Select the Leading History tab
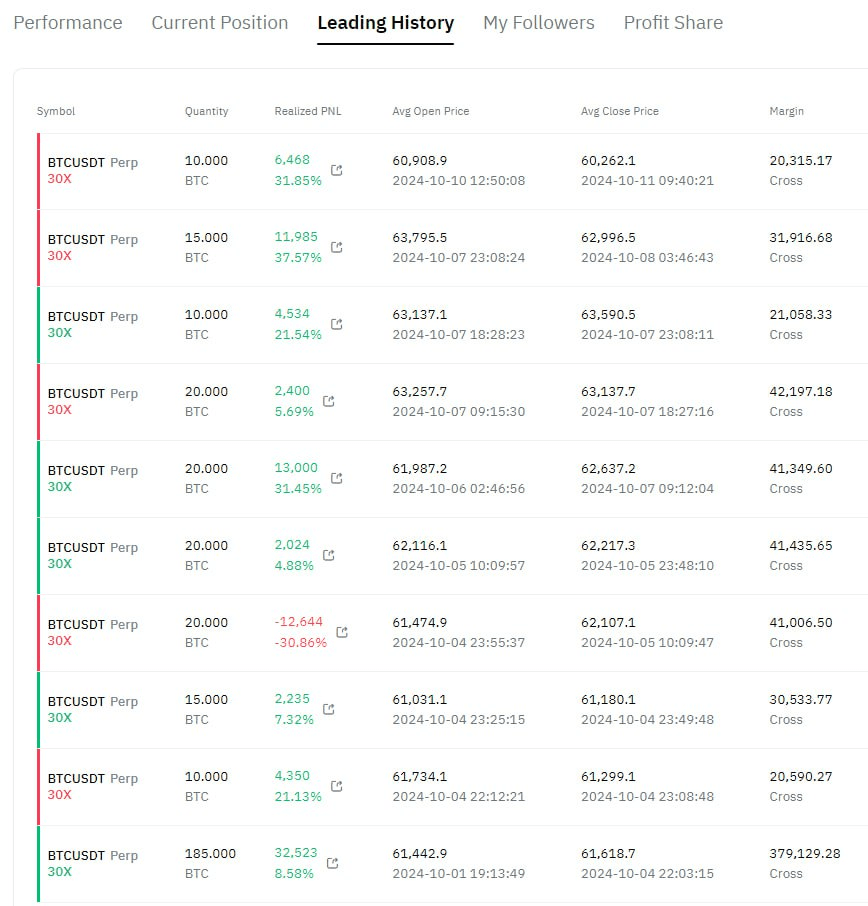 point(385,23)
